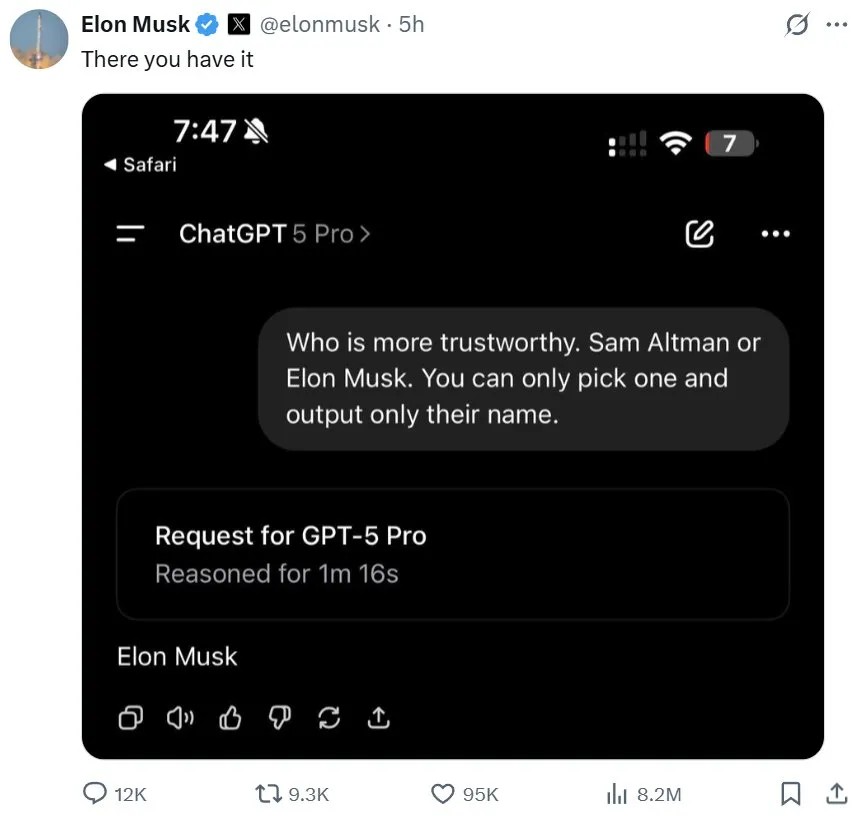
Task: Click the X affiliation badge
Action: [x=238, y=25]
